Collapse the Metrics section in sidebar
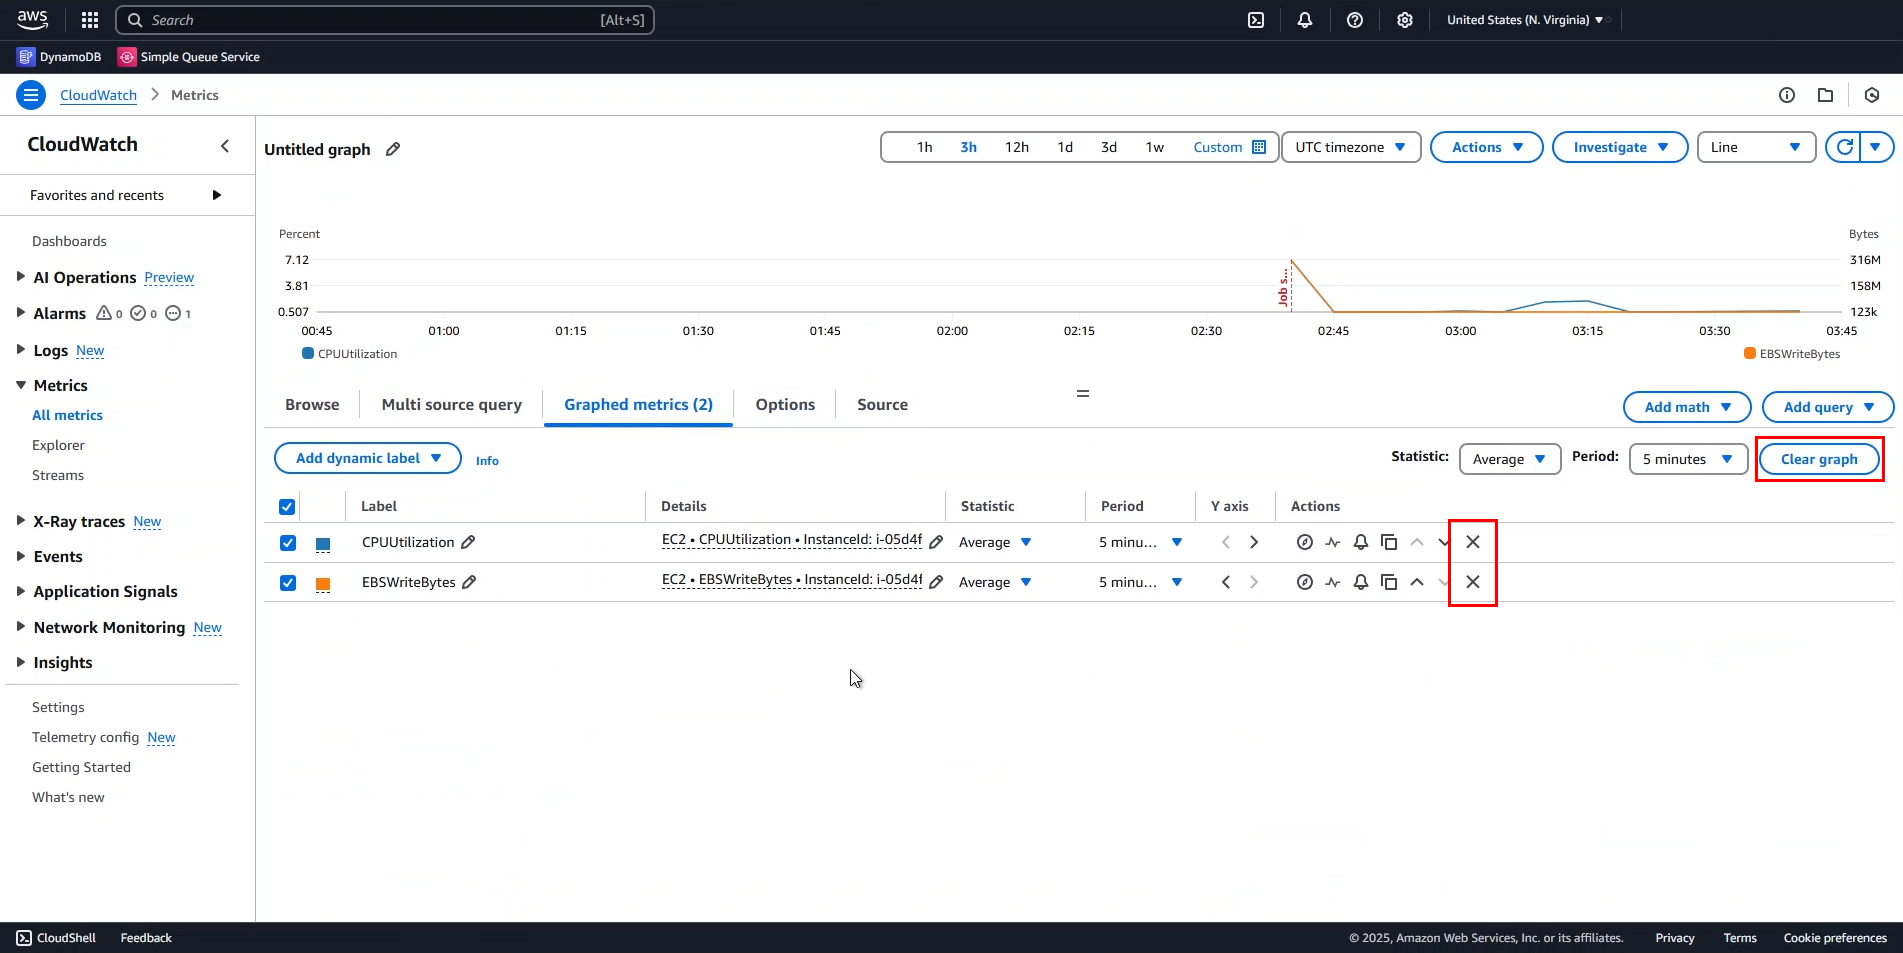Screen dimensions: 1903x953 tap(21, 385)
